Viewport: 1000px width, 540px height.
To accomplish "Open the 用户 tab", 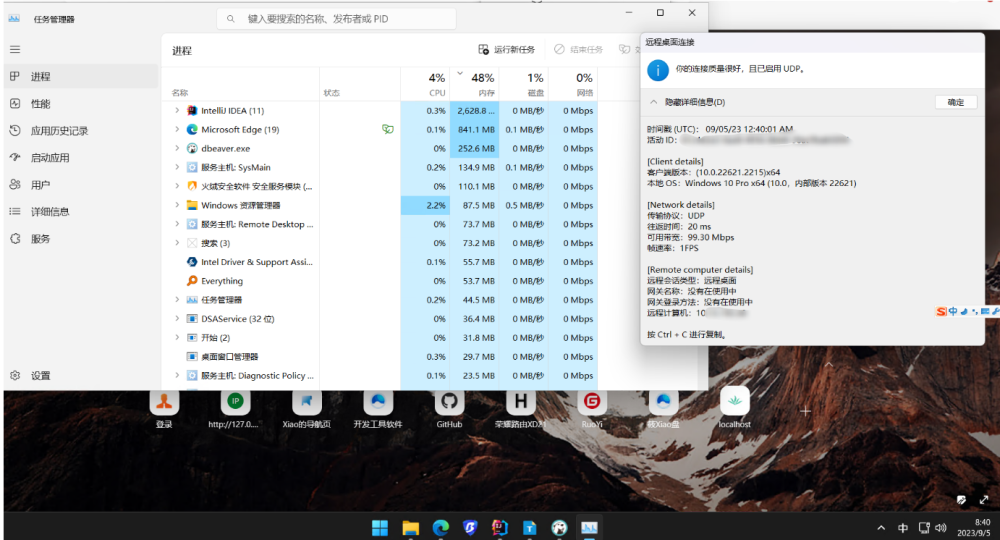I will (81, 185).
